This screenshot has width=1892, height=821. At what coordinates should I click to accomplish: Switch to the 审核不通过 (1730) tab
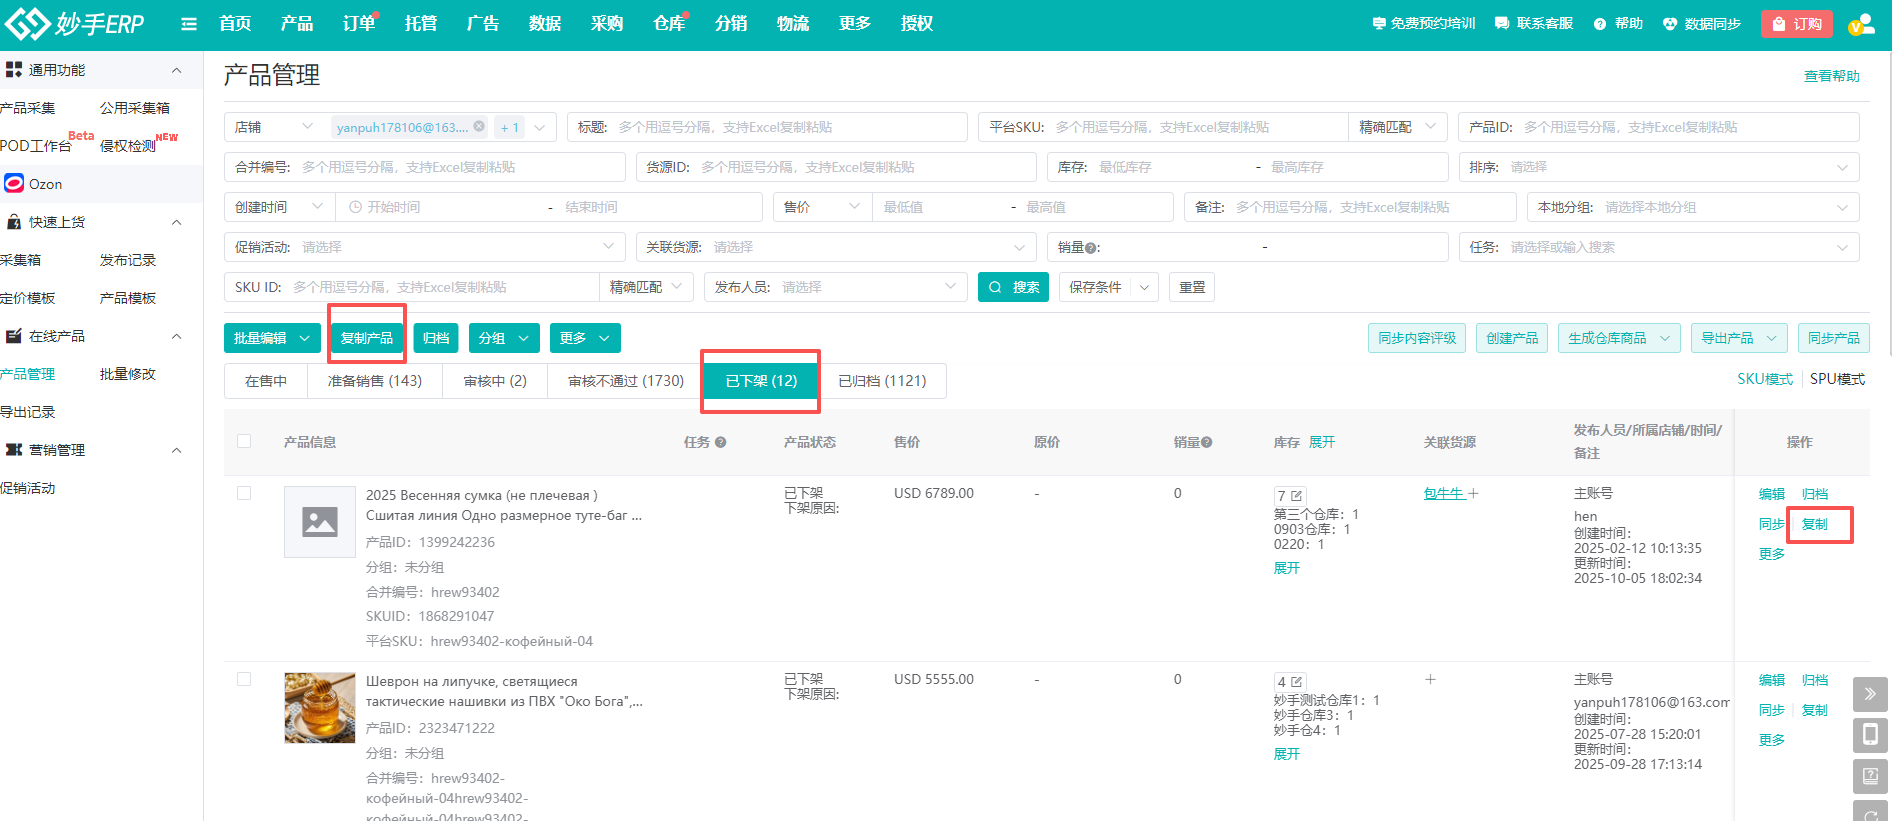(x=625, y=381)
